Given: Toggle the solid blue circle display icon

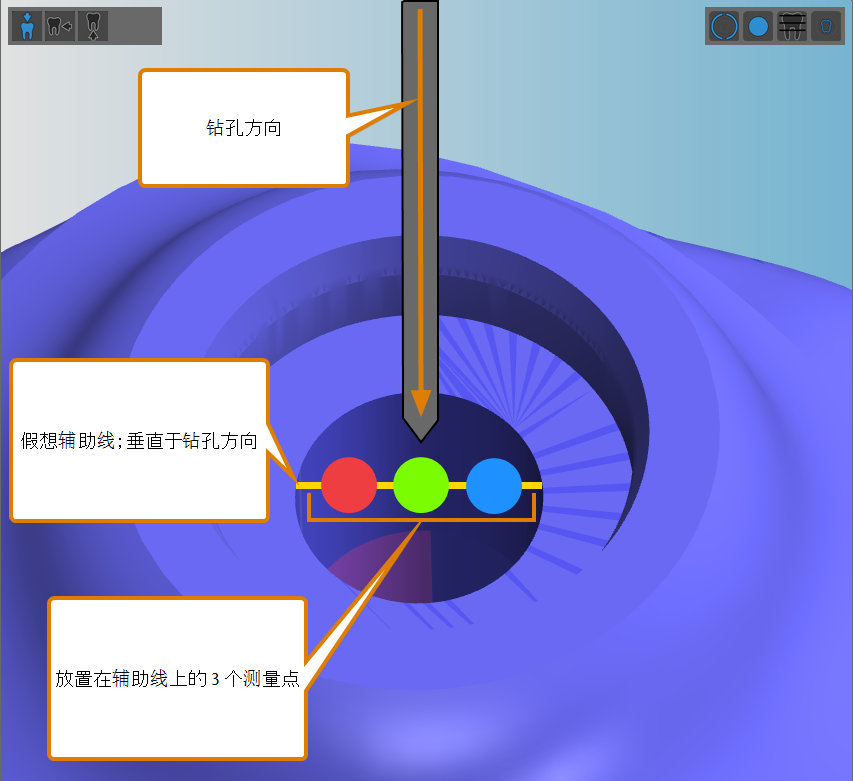Looking at the screenshot, I should (x=758, y=26).
